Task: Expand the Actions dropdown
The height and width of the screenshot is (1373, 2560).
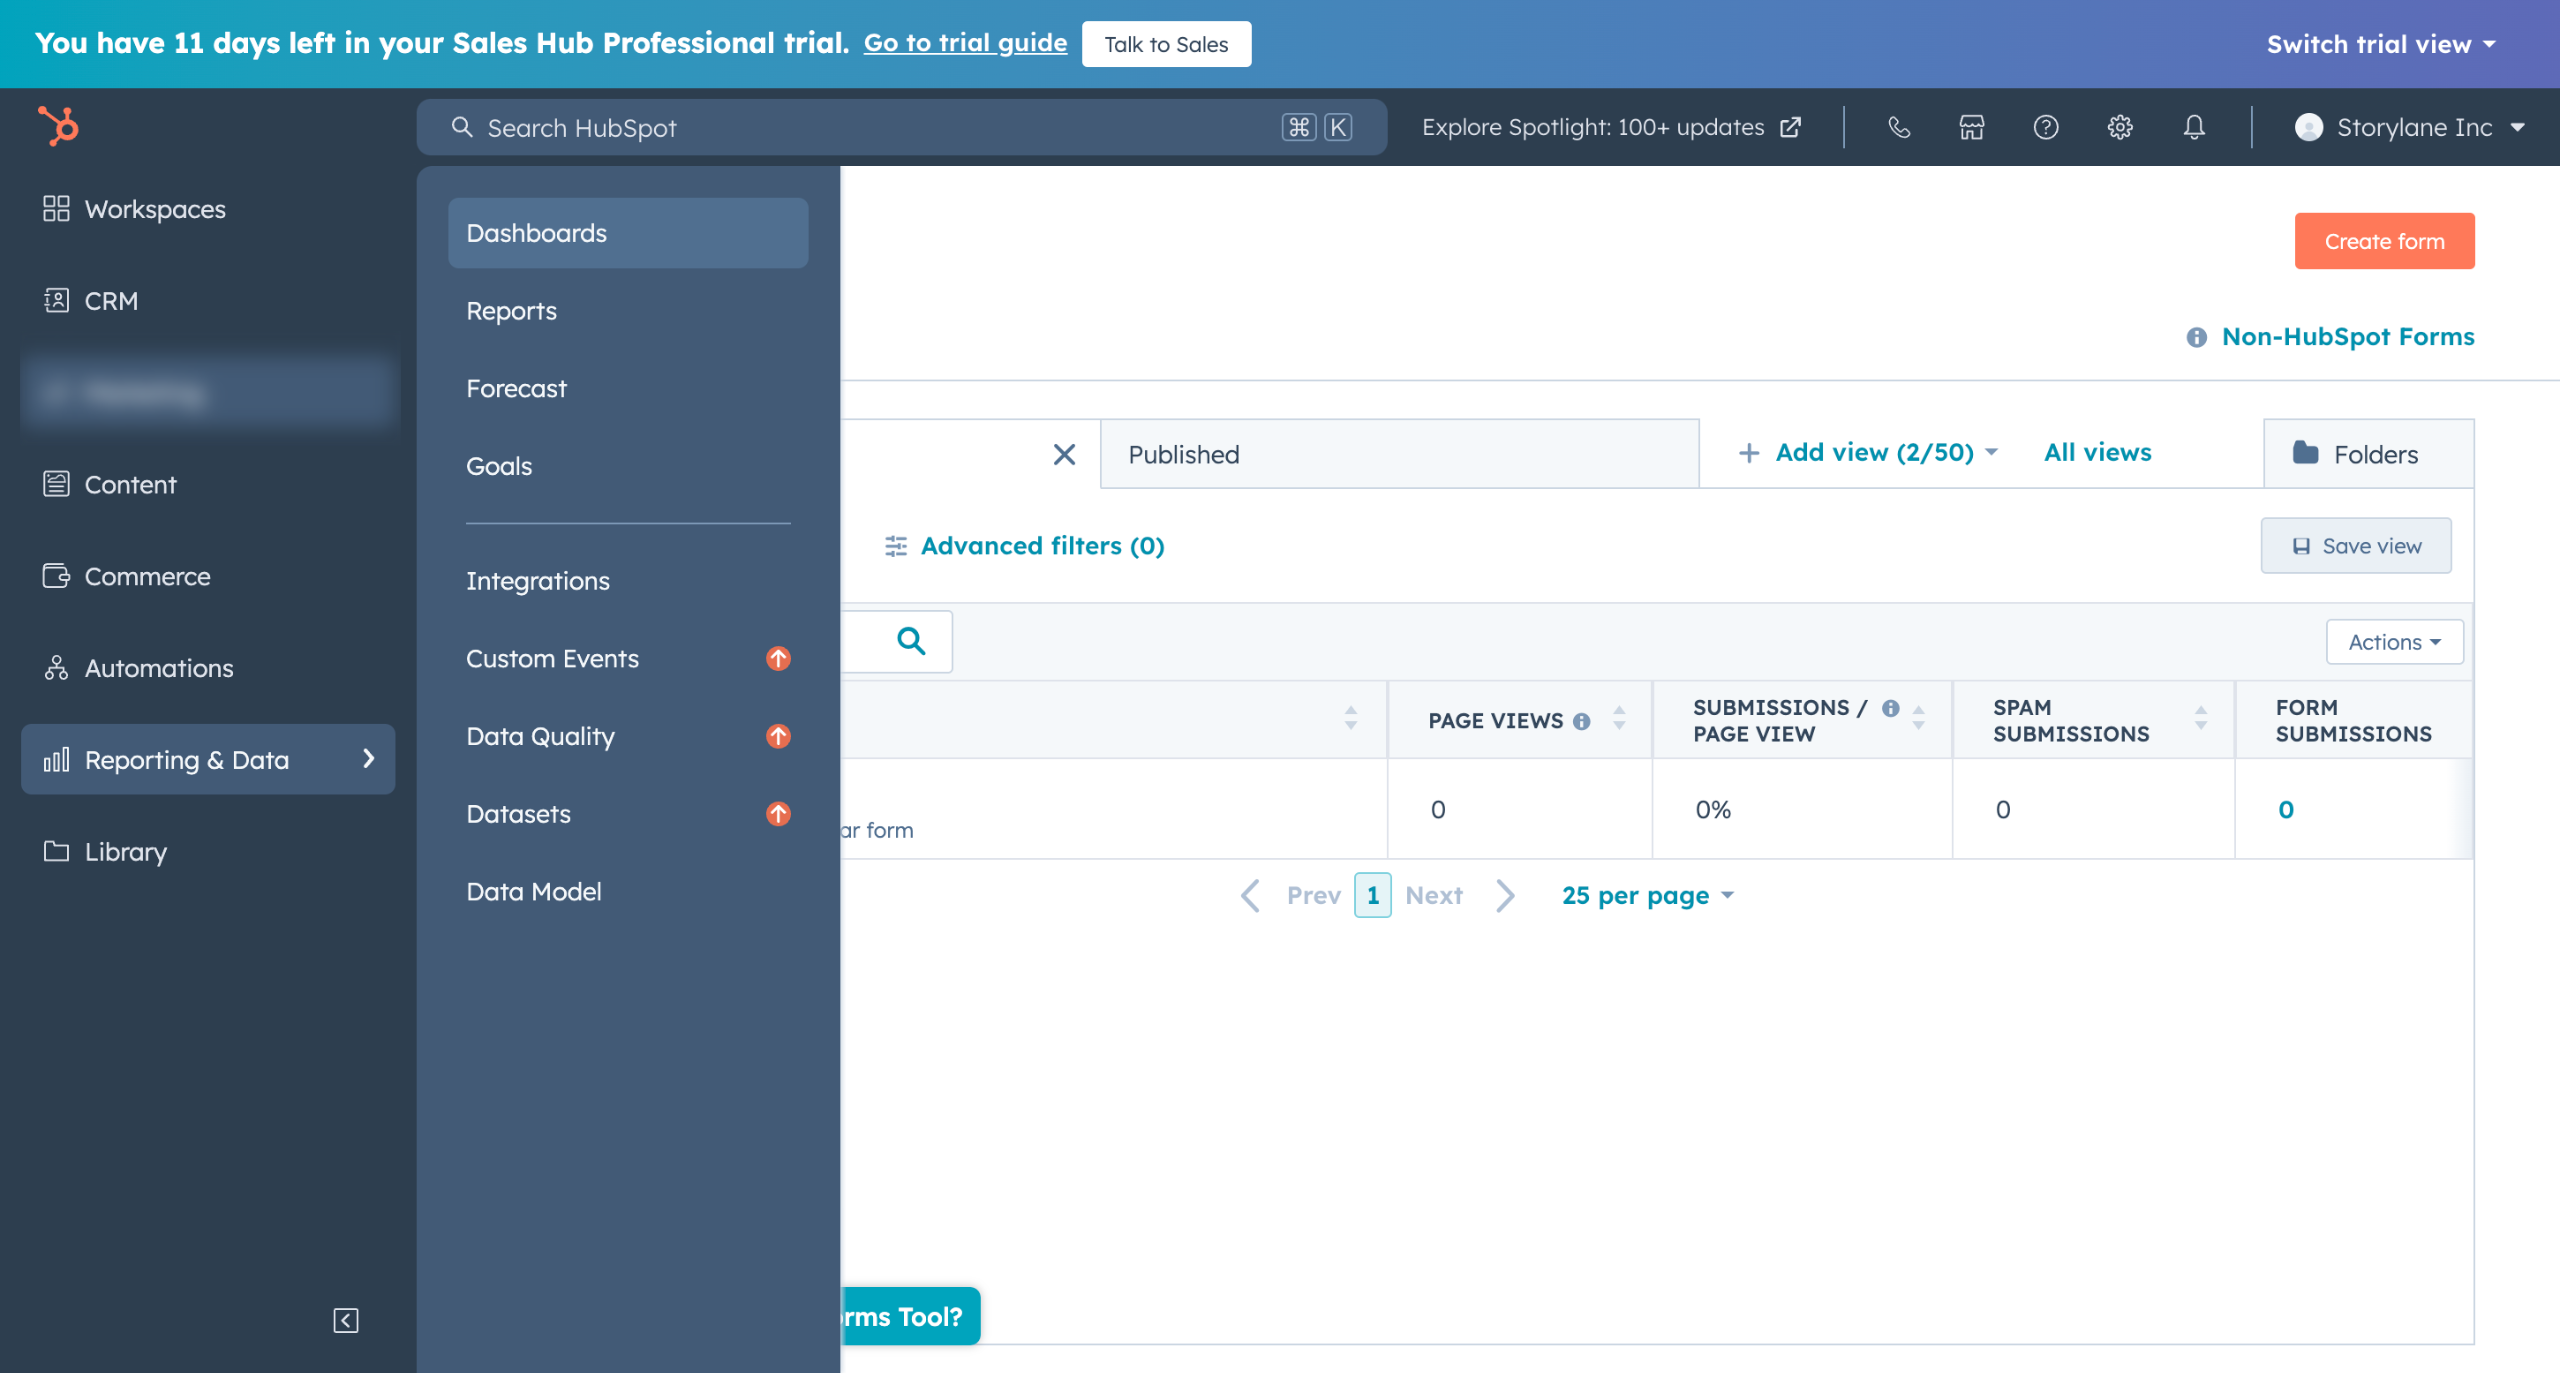Action: 2394,642
